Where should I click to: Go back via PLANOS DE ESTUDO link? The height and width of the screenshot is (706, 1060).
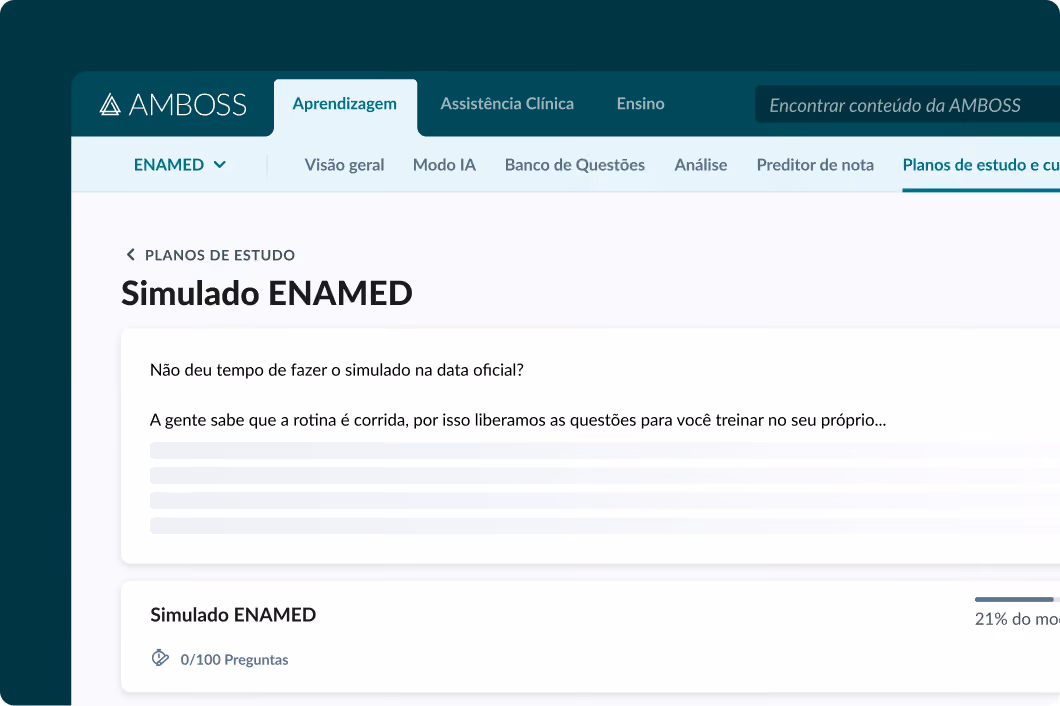[x=220, y=255]
